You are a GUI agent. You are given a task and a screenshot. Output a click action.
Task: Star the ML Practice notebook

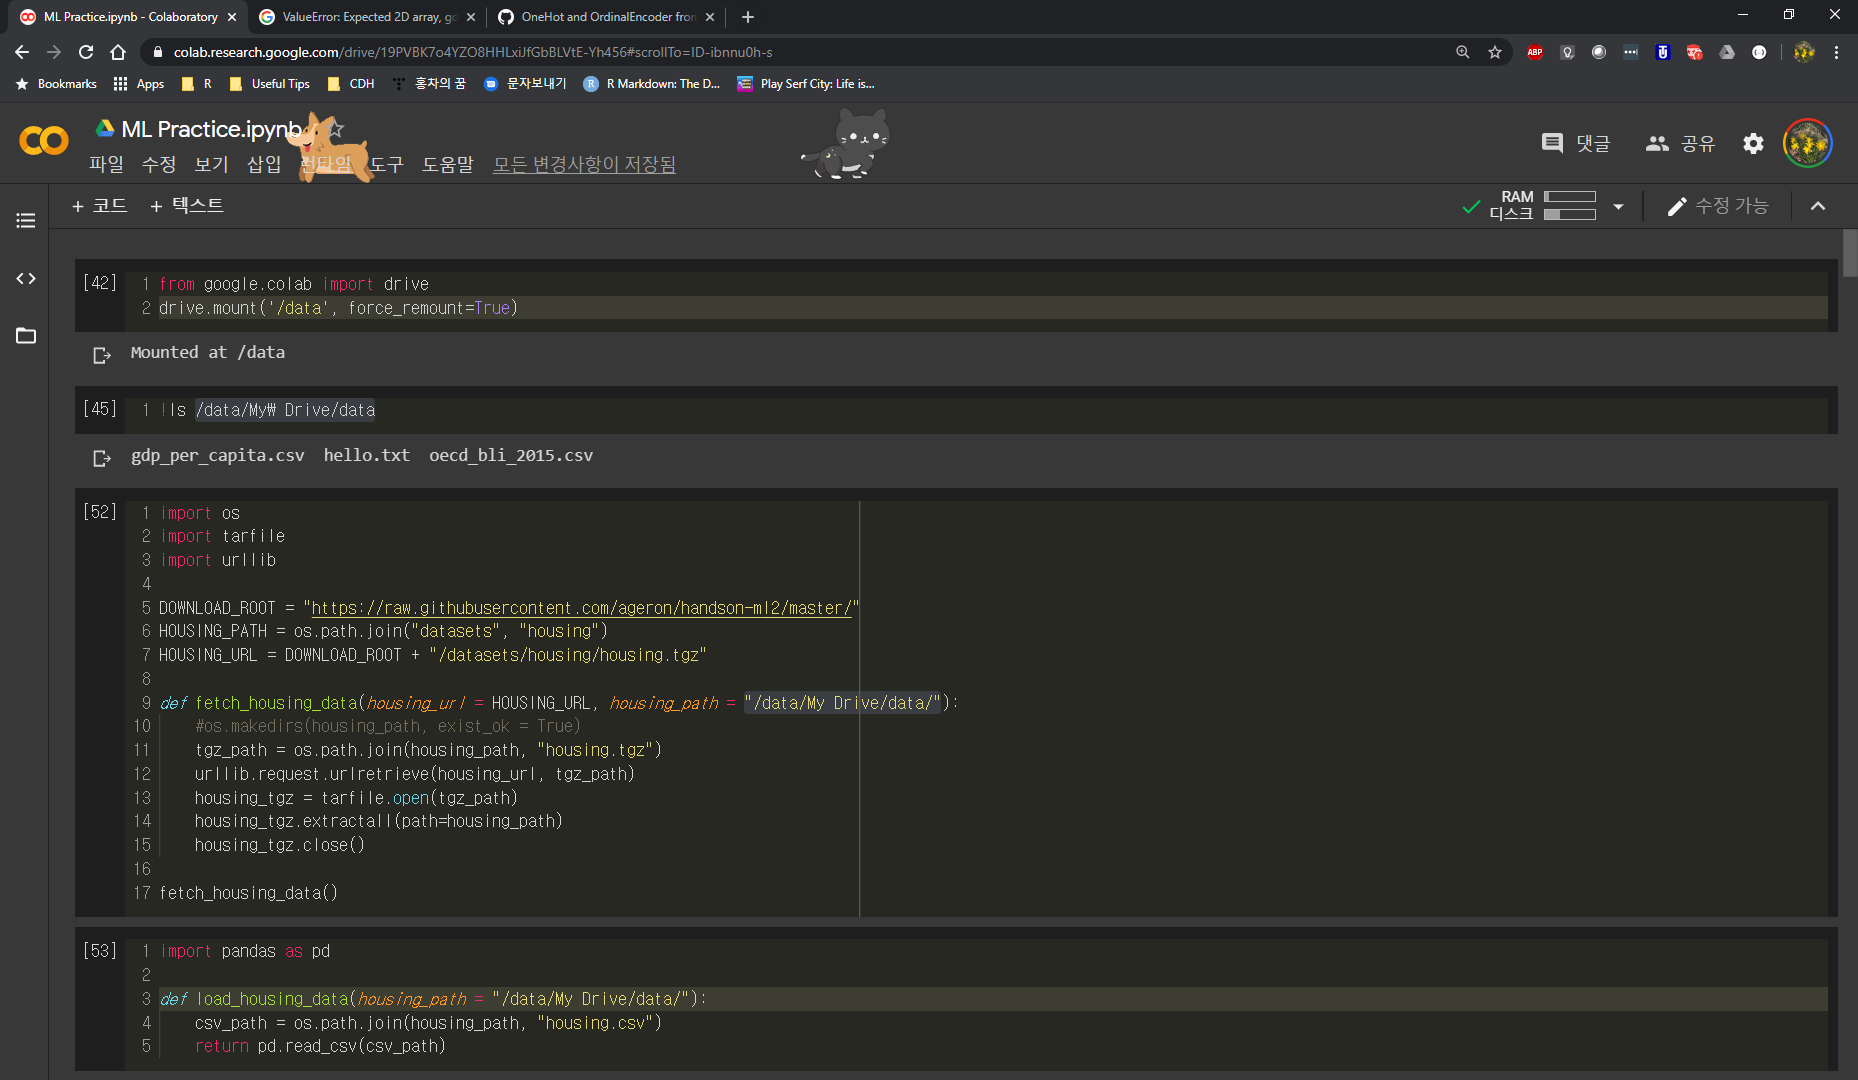tap(336, 129)
